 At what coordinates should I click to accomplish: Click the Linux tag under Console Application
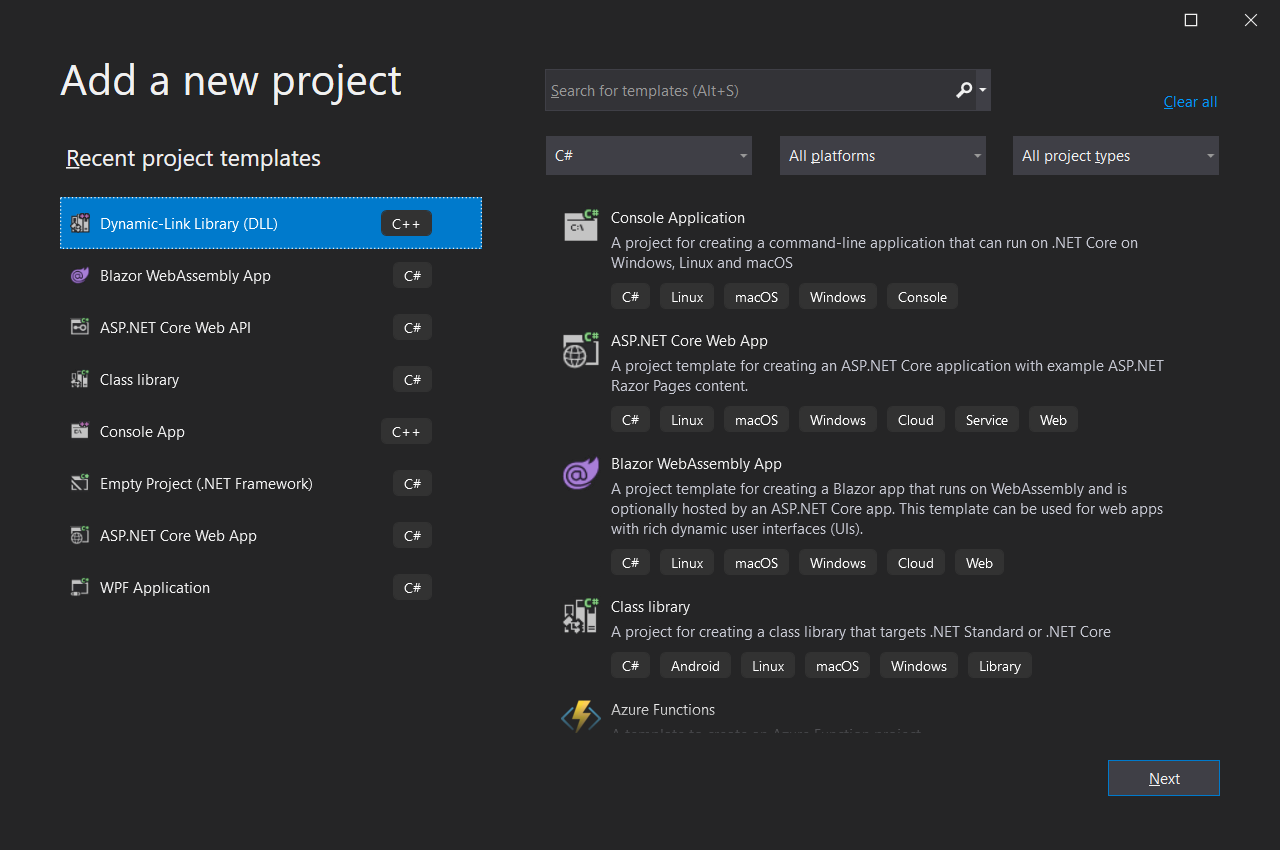click(687, 297)
